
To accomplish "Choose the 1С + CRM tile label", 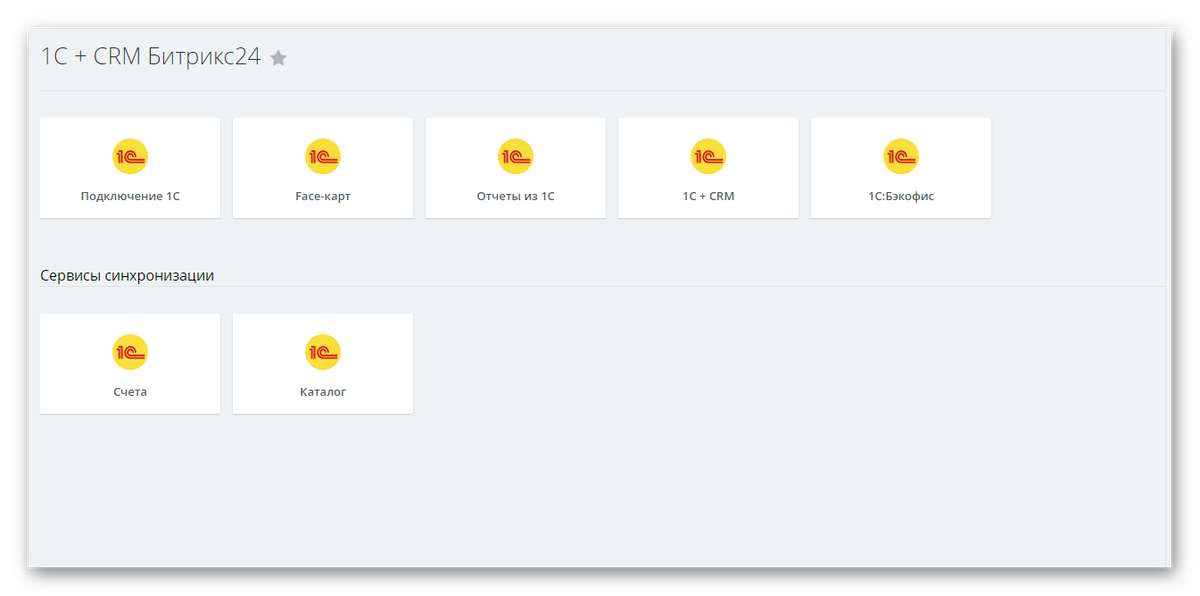I will [x=708, y=196].
